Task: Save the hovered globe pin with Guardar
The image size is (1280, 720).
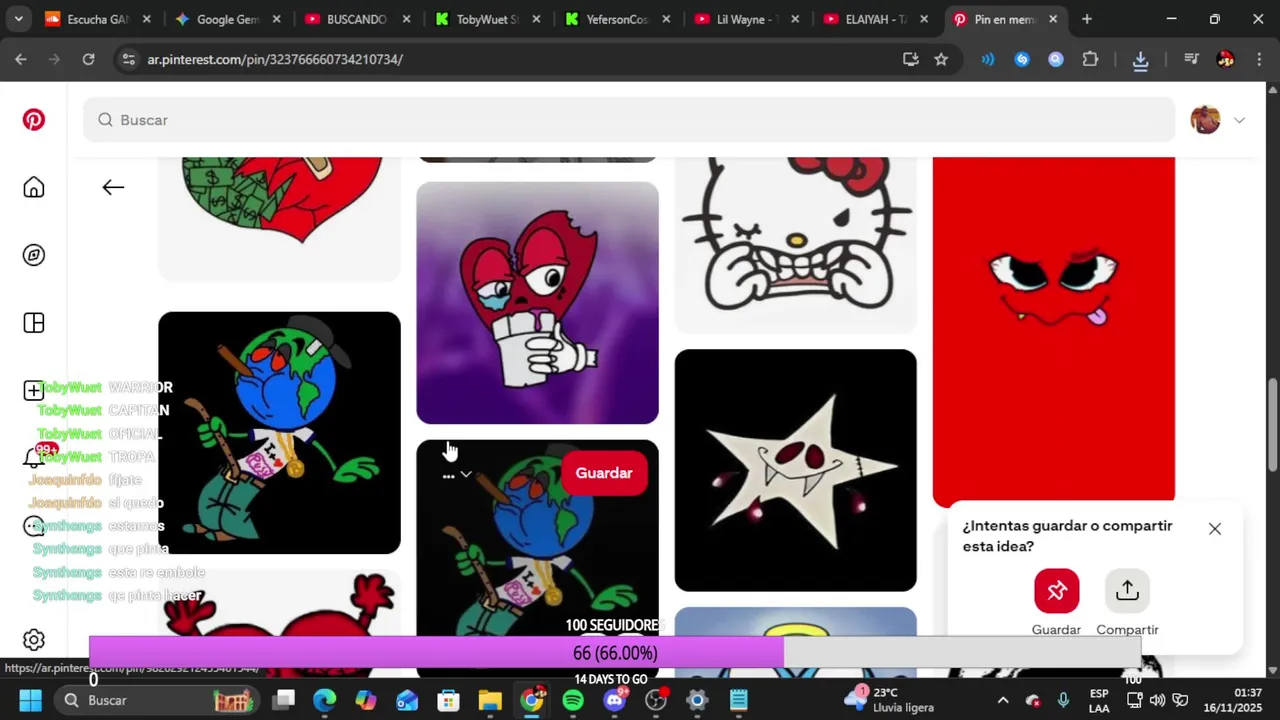Action: 604,473
